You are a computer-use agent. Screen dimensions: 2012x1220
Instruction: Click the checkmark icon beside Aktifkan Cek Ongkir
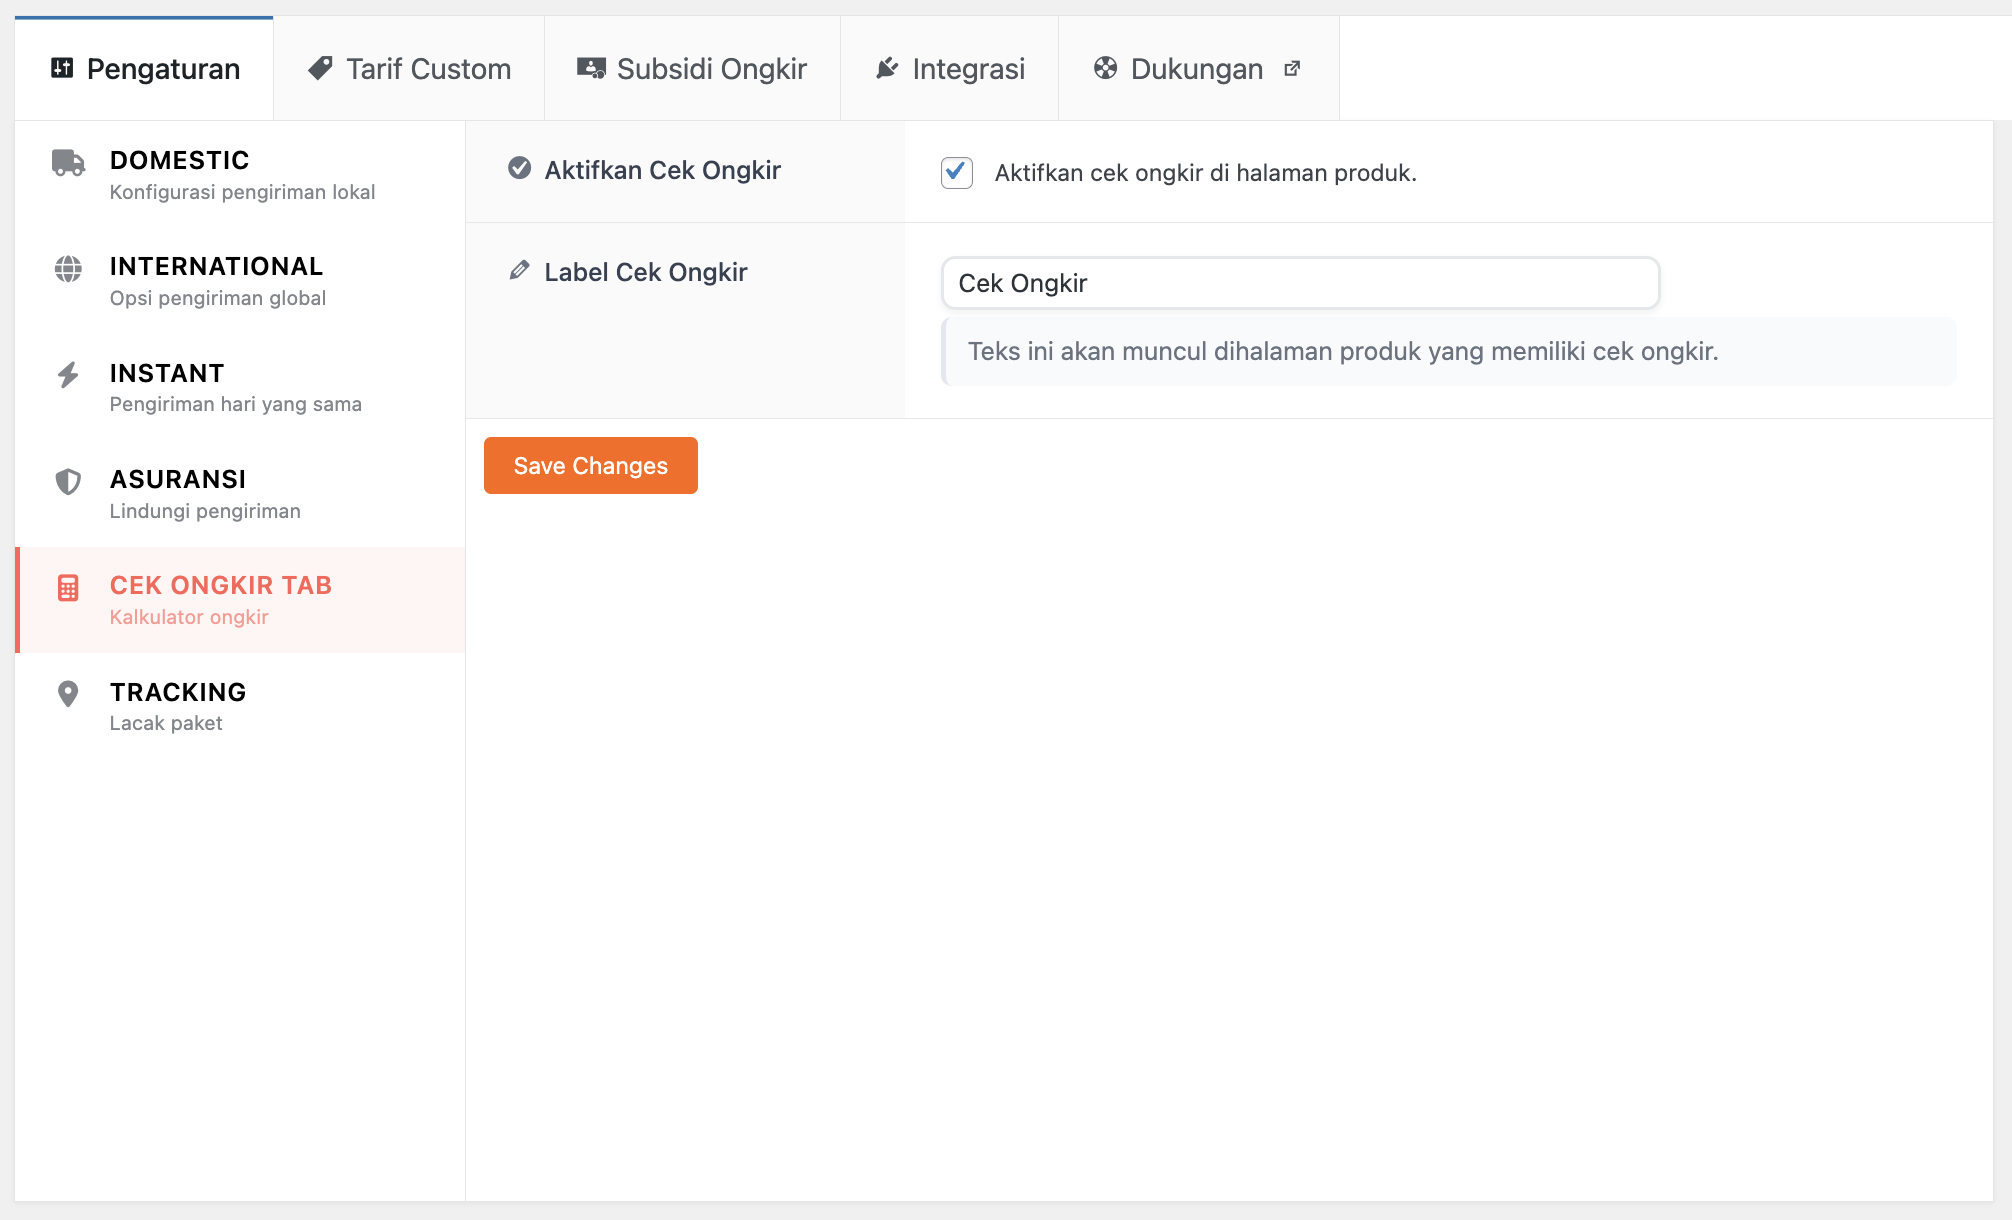coord(519,168)
